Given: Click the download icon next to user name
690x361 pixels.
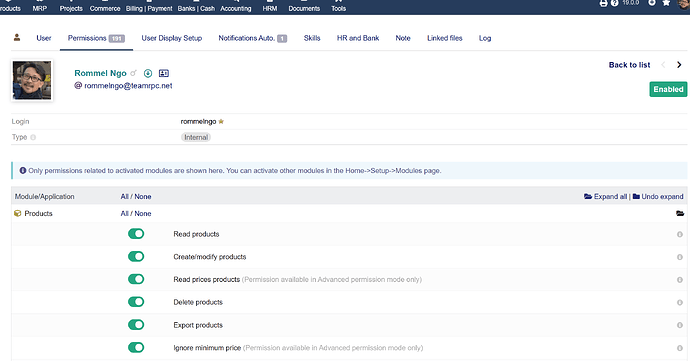Looking at the screenshot, I should pos(148,74).
